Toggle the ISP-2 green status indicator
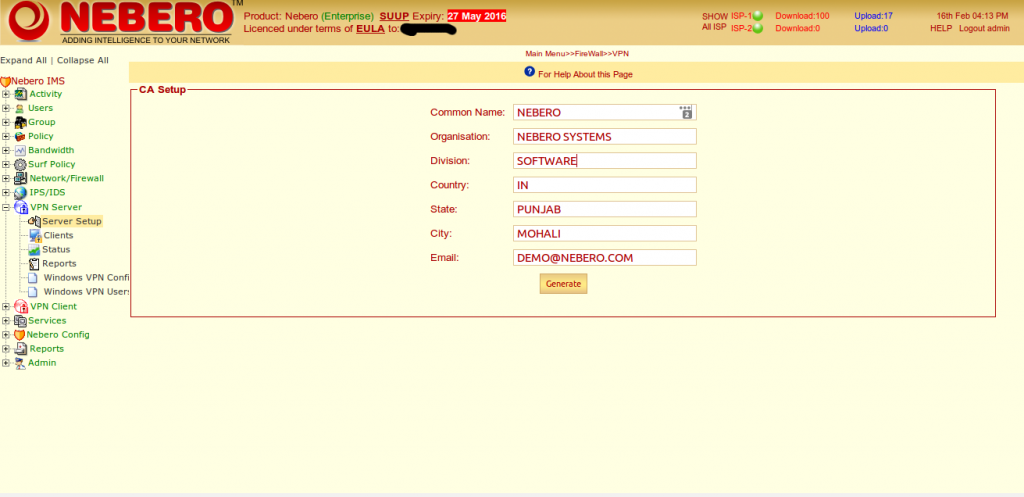Viewport: 1024px width, 497px height. coord(758,29)
